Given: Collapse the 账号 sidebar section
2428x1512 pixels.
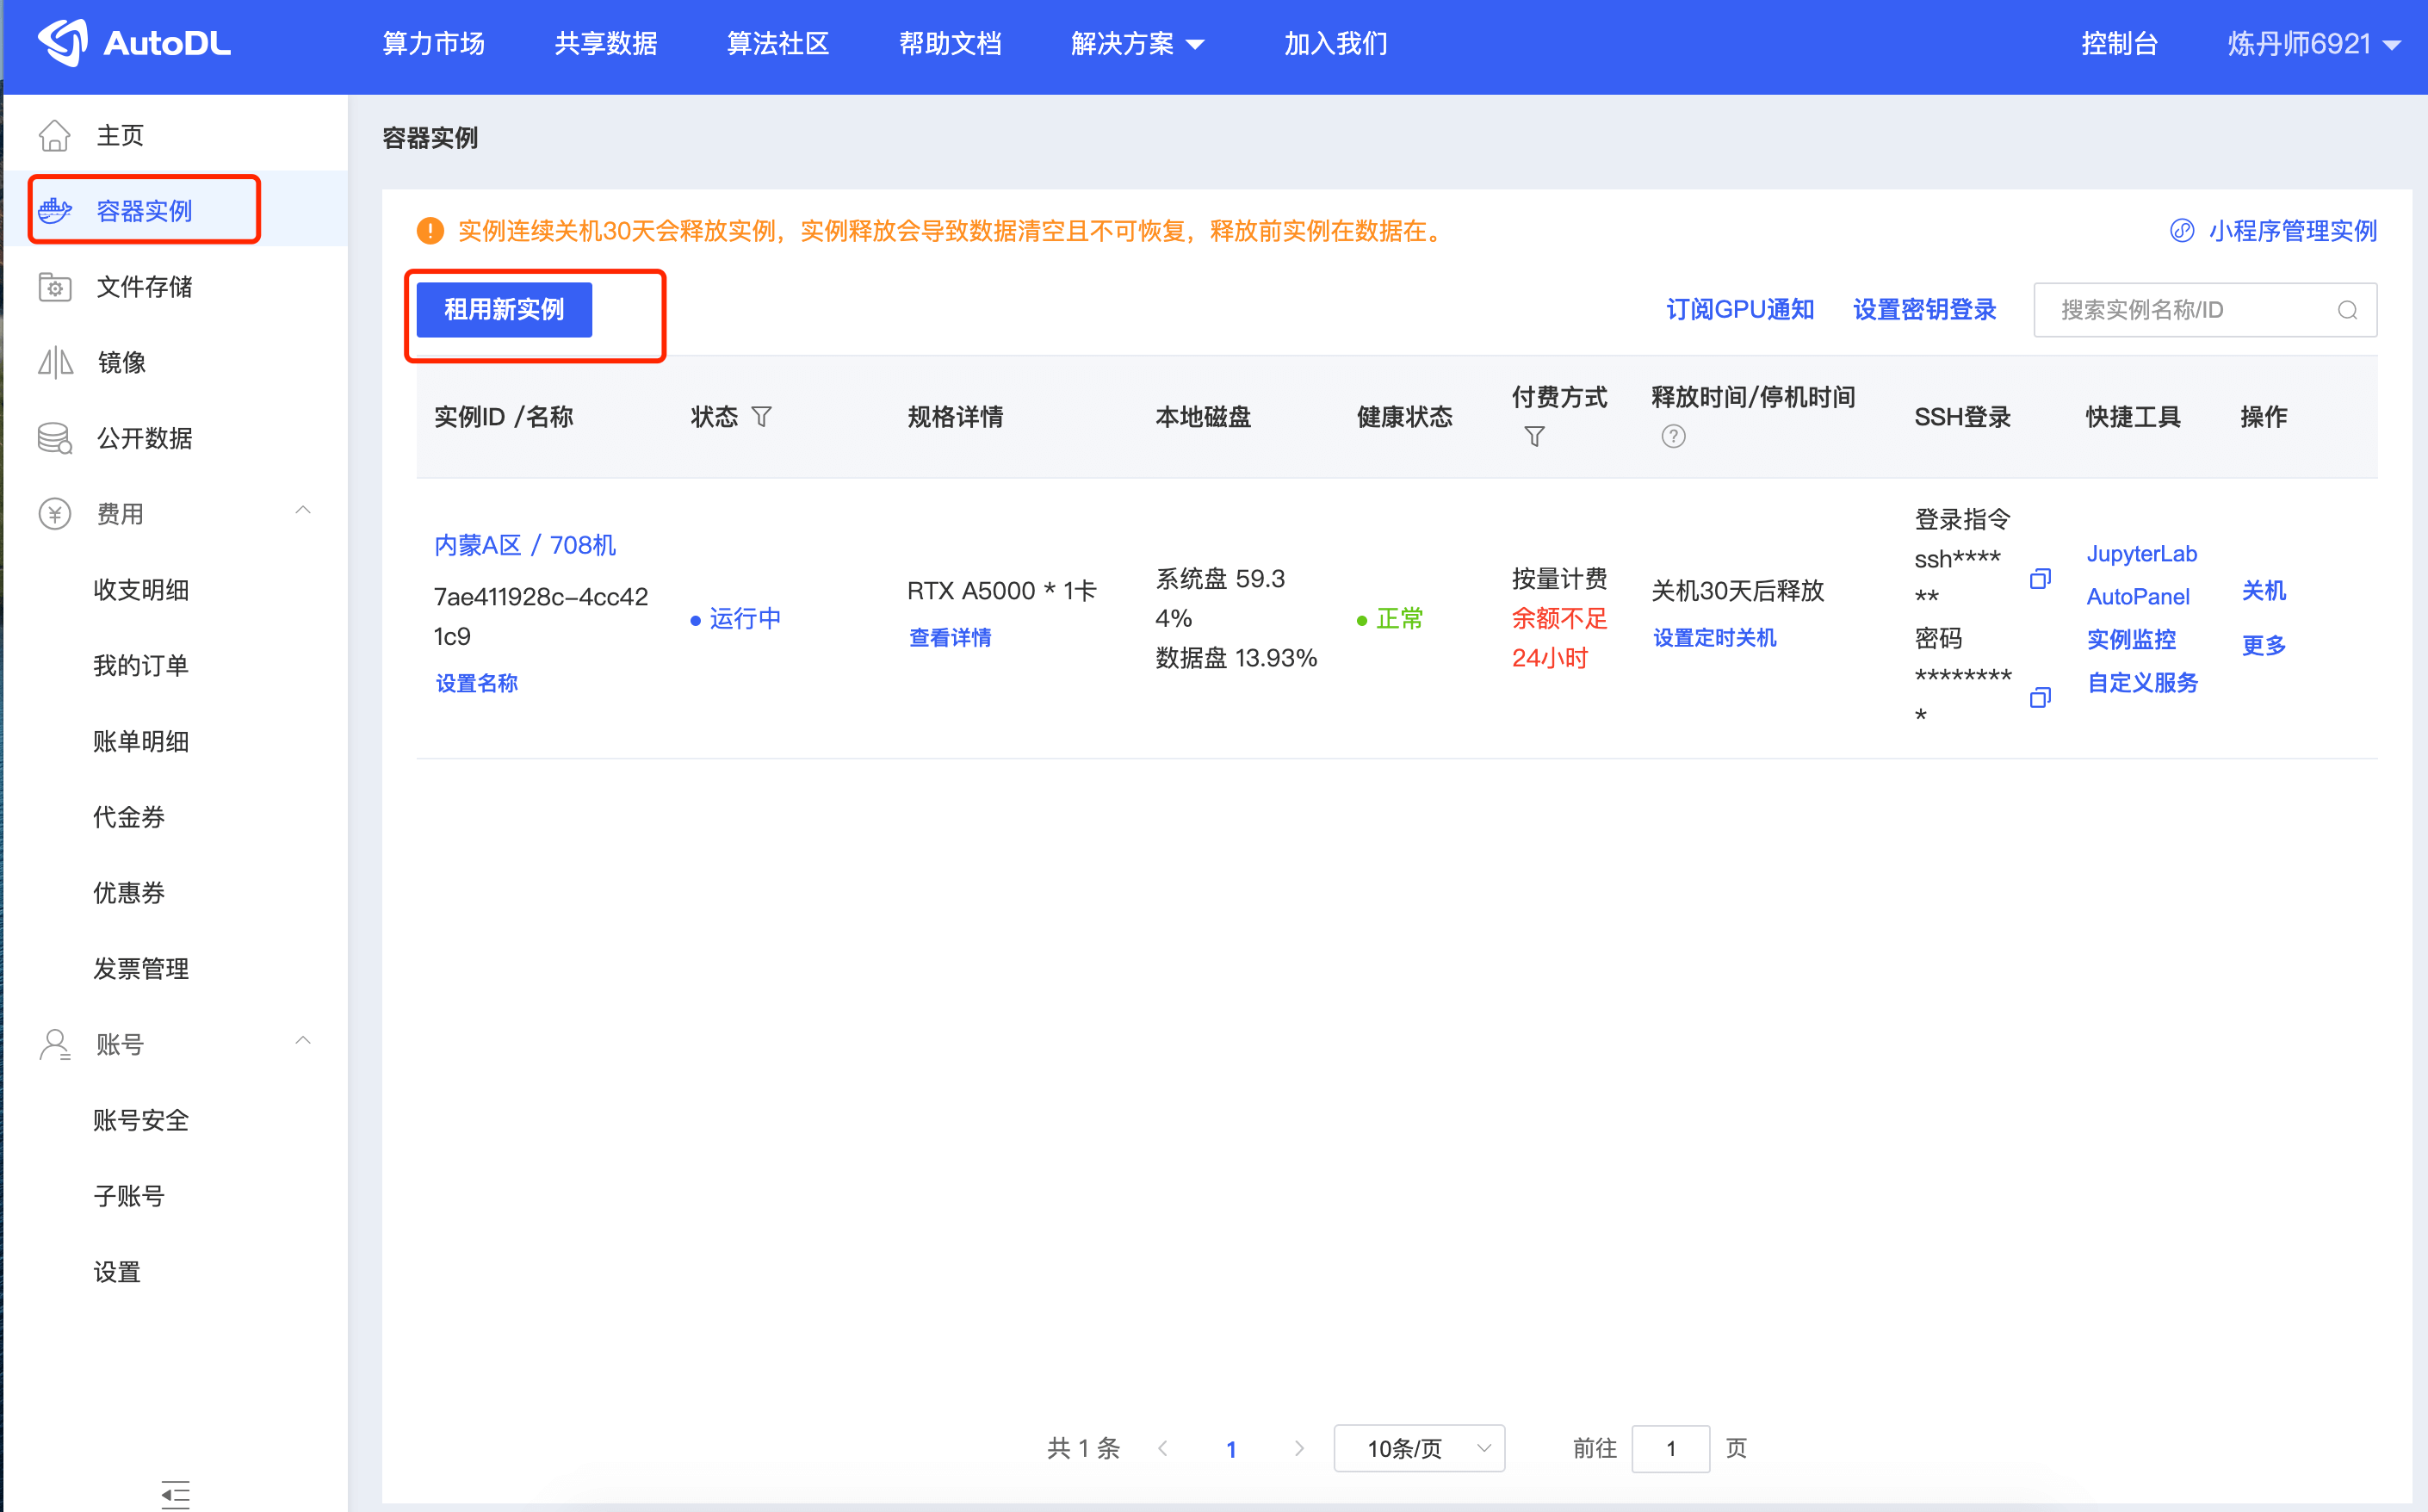Looking at the screenshot, I should [x=303, y=1042].
